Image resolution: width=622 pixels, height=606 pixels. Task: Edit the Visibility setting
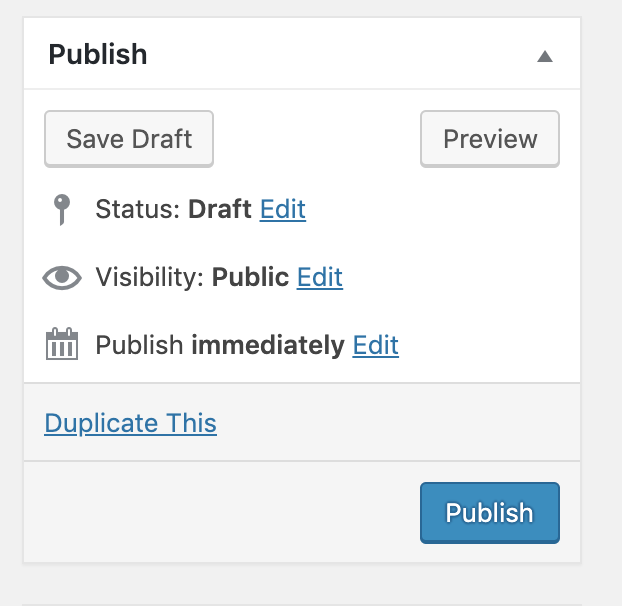(x=320, y=277)
